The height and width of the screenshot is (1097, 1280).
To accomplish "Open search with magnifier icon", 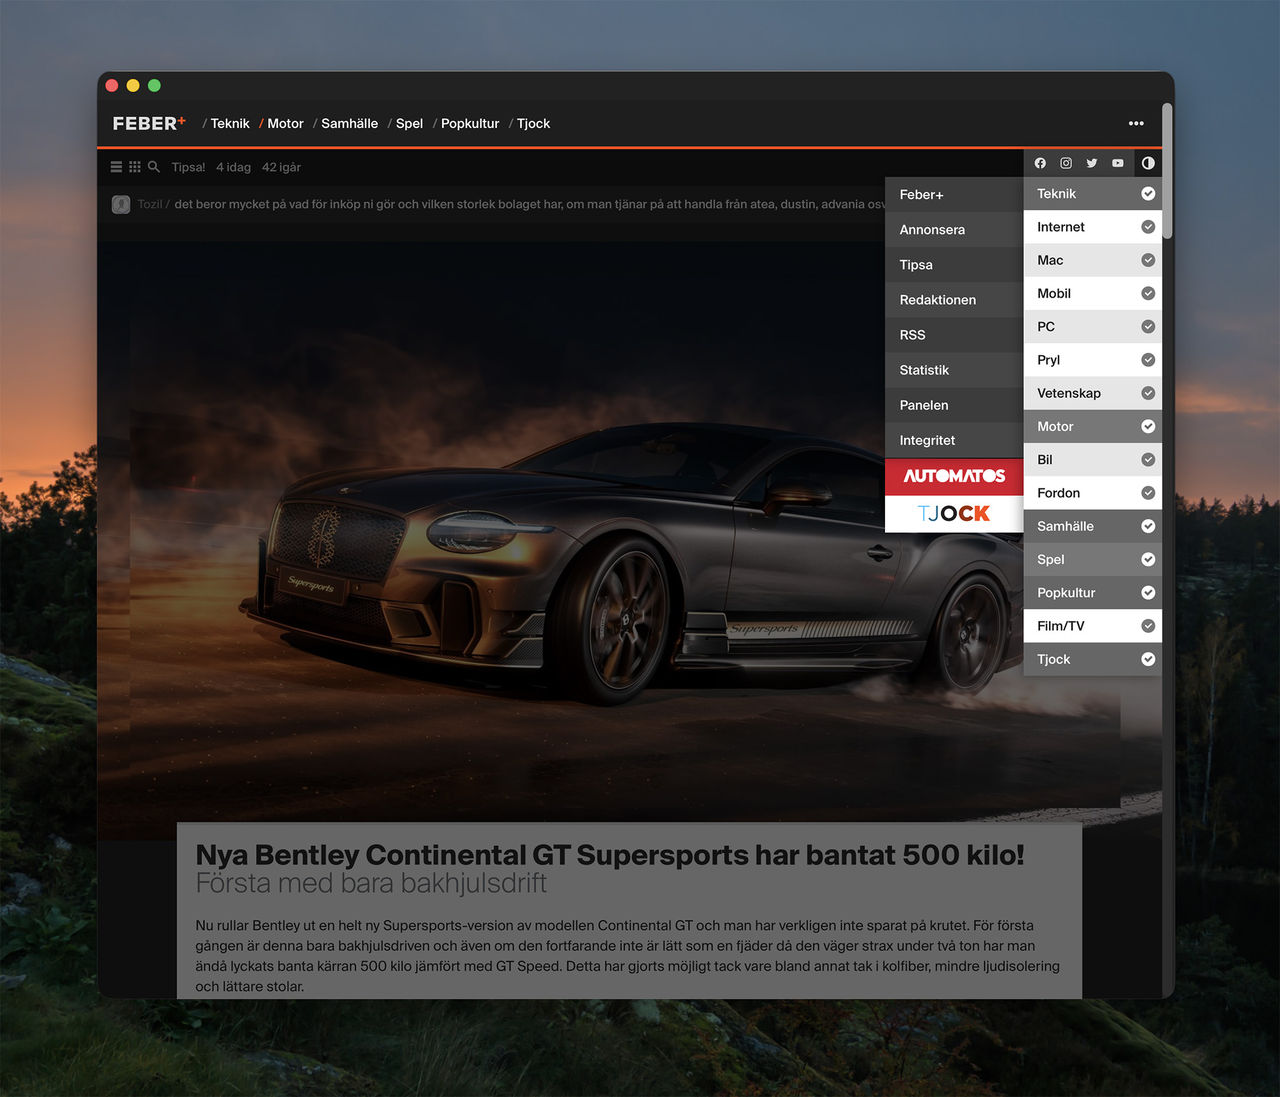I will [x=154, y=167].
